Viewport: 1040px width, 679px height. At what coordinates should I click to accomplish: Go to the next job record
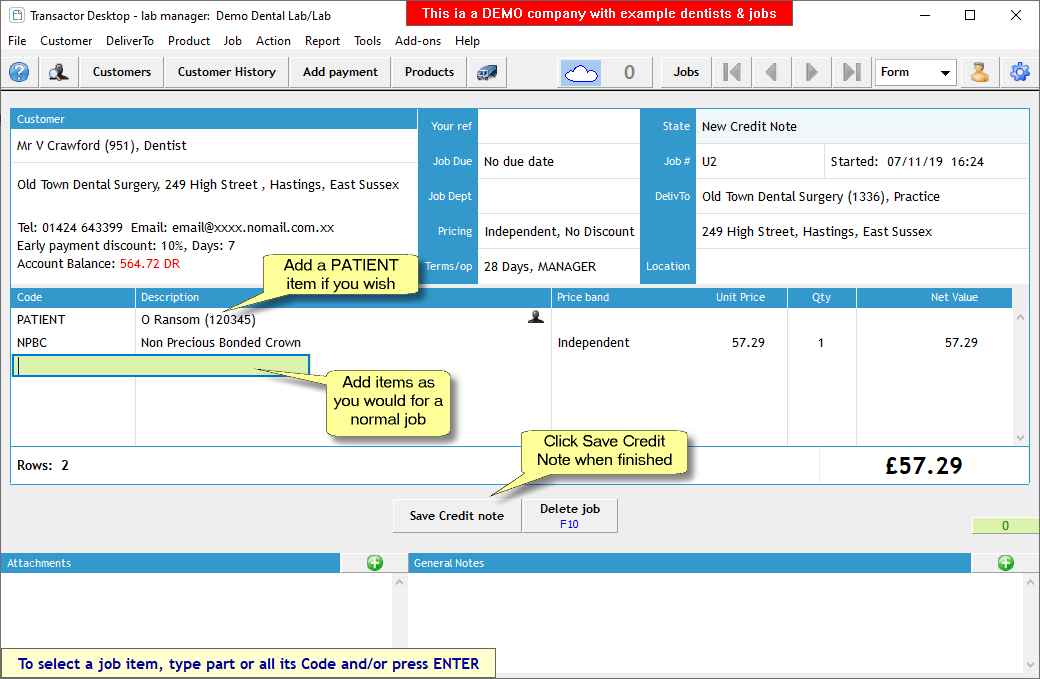811,72
